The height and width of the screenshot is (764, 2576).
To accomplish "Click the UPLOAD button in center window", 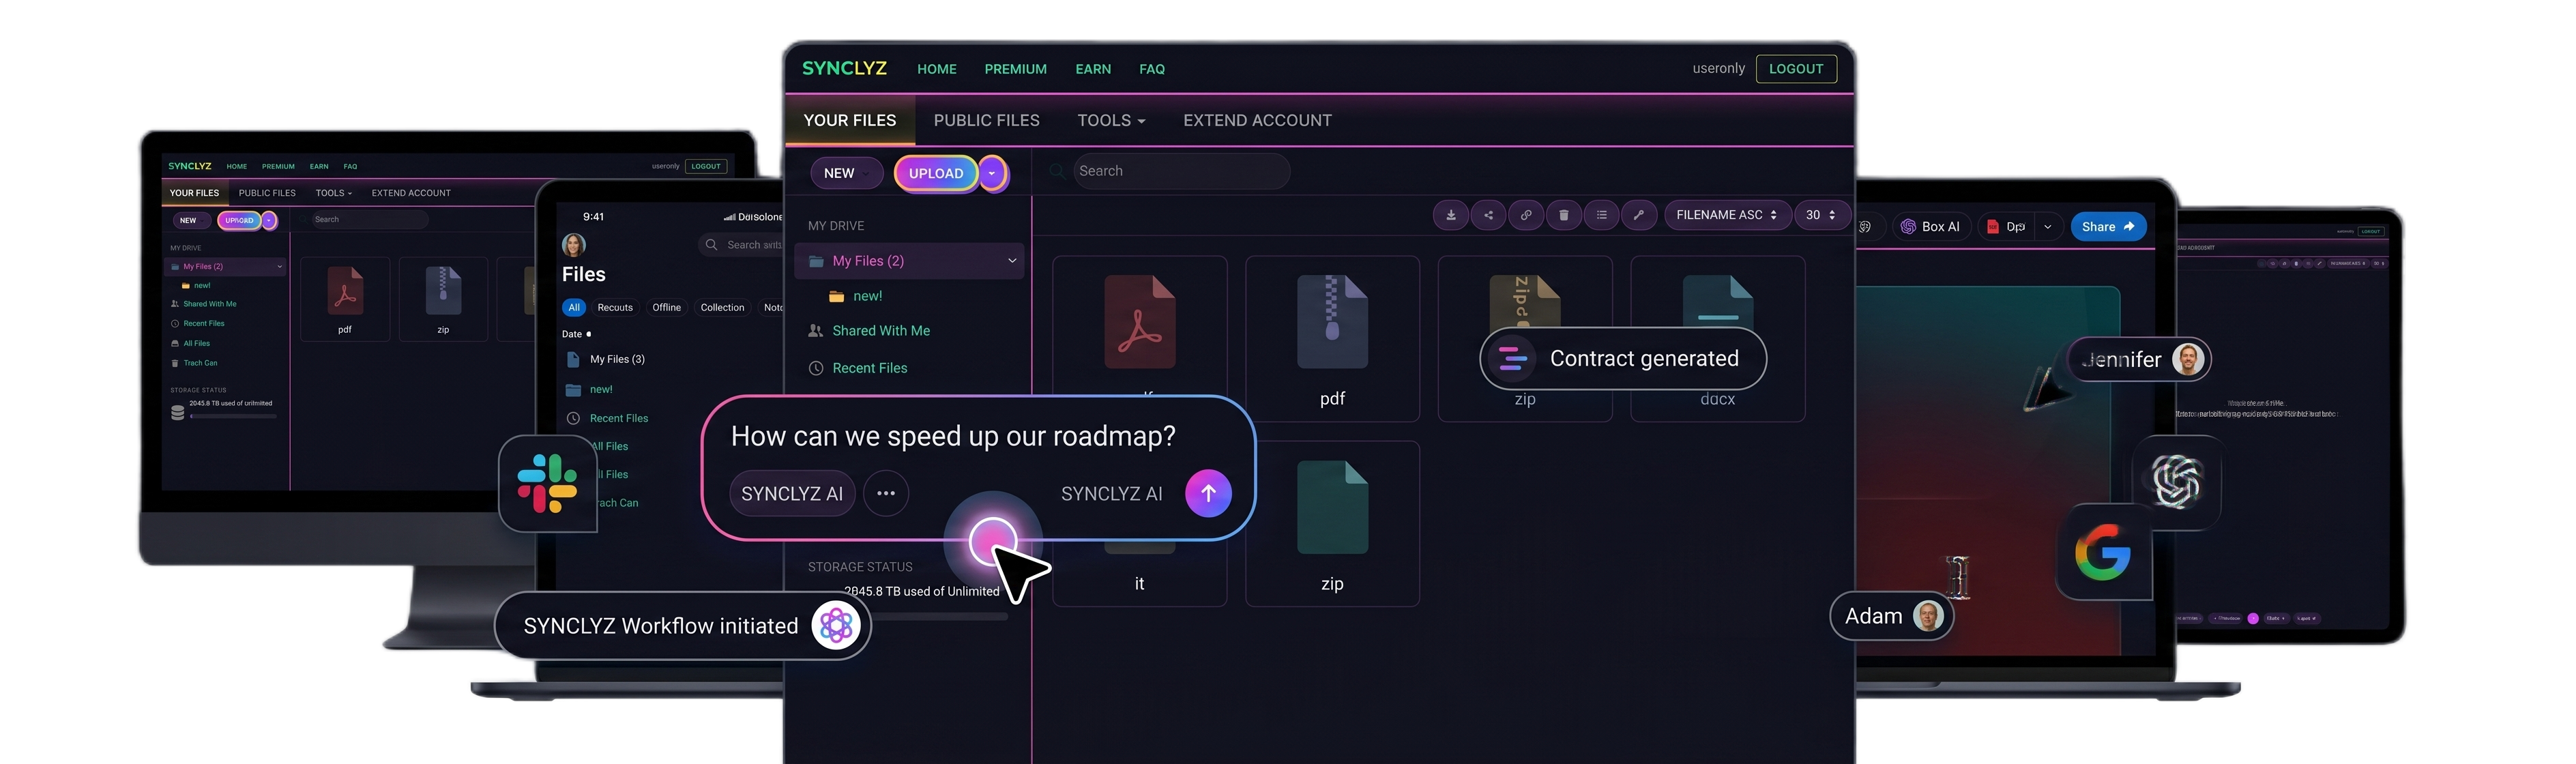I will pos(936,173).
